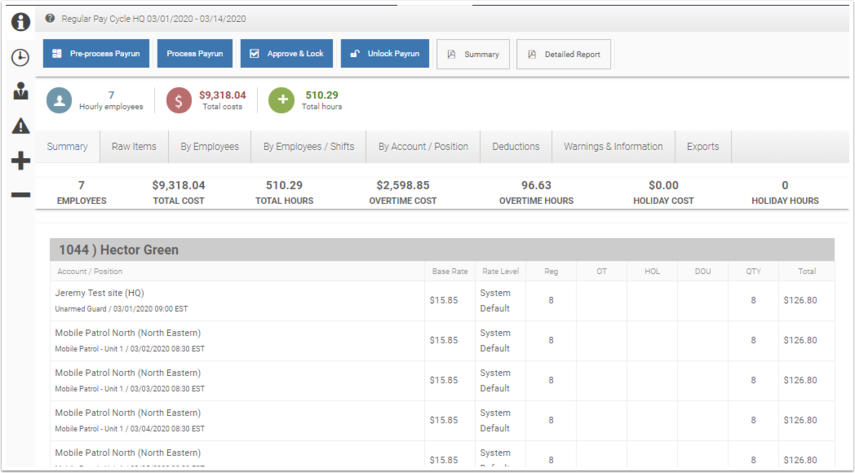Approve & Lock the payrun

287,53
